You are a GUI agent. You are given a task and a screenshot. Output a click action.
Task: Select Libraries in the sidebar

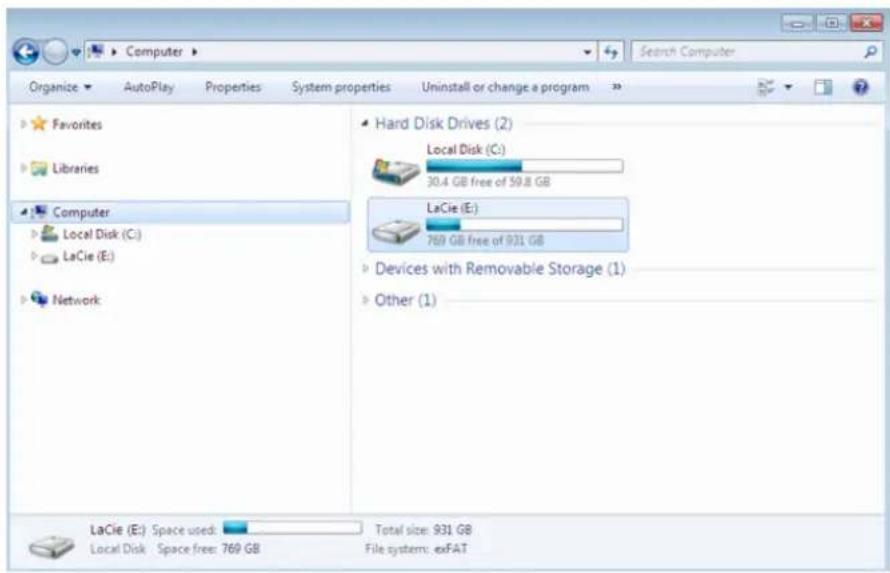click(x=75, y=168)
